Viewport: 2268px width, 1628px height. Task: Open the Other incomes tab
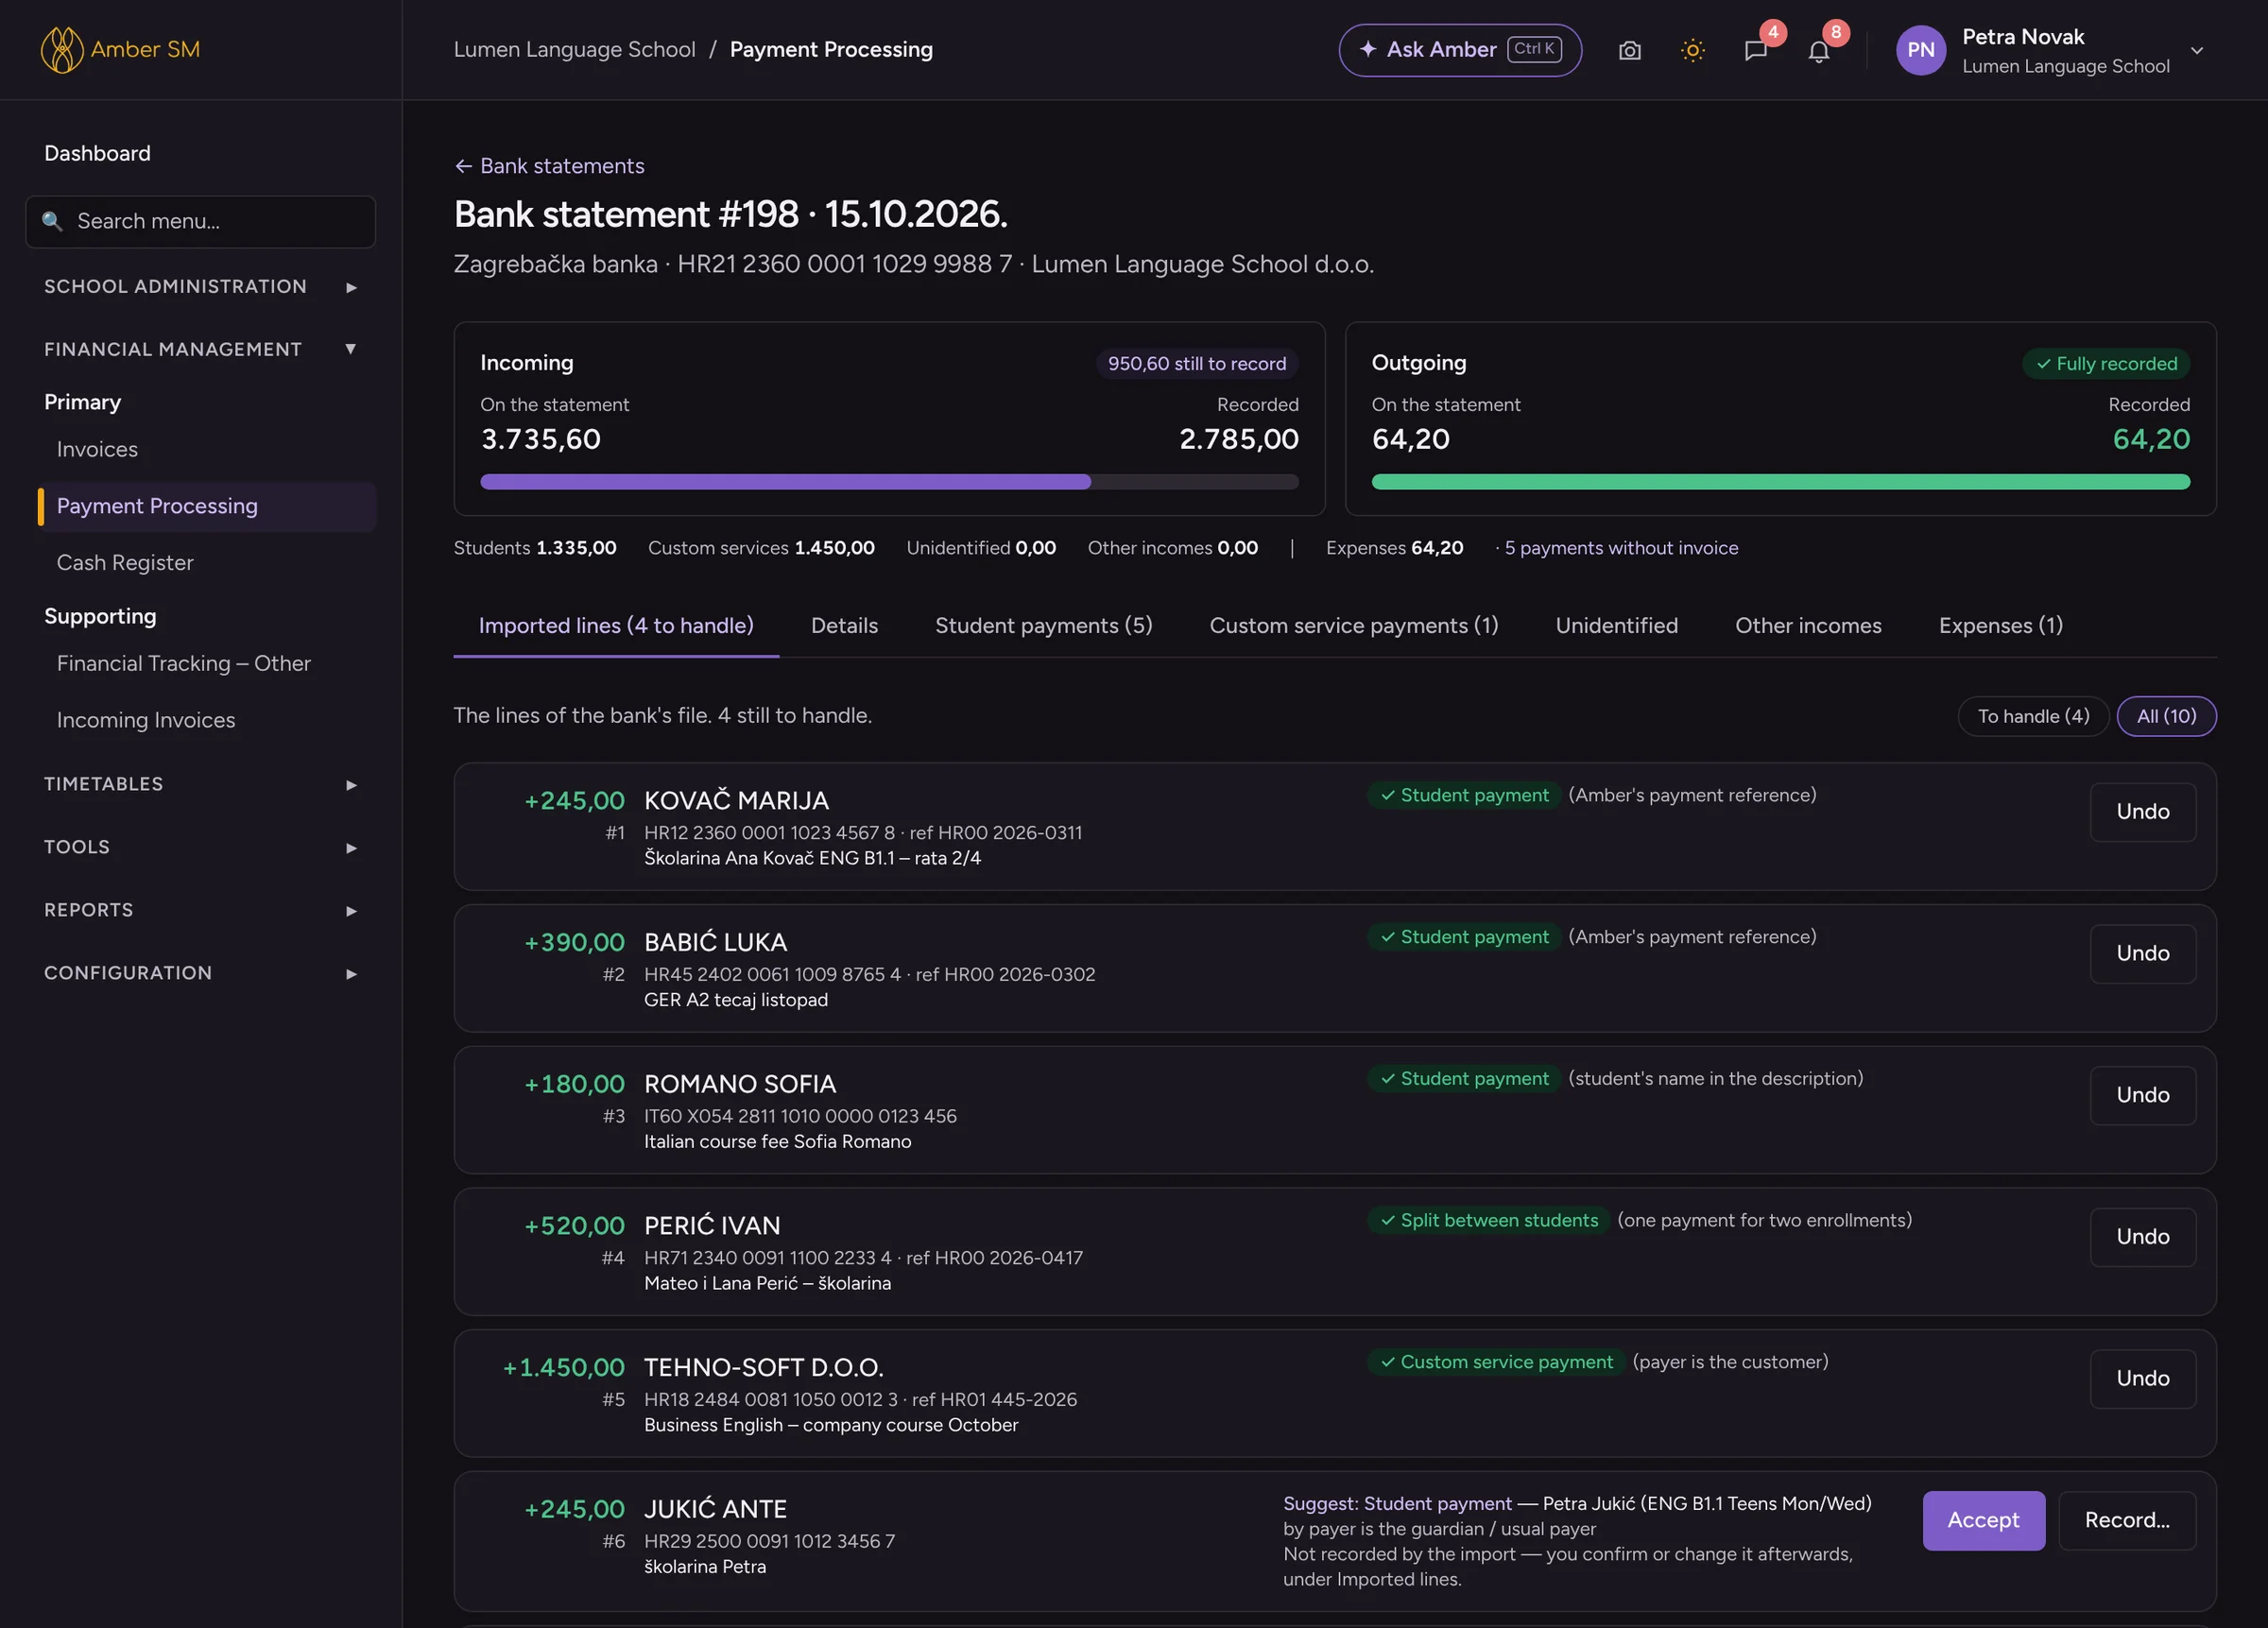point(1808,625)
